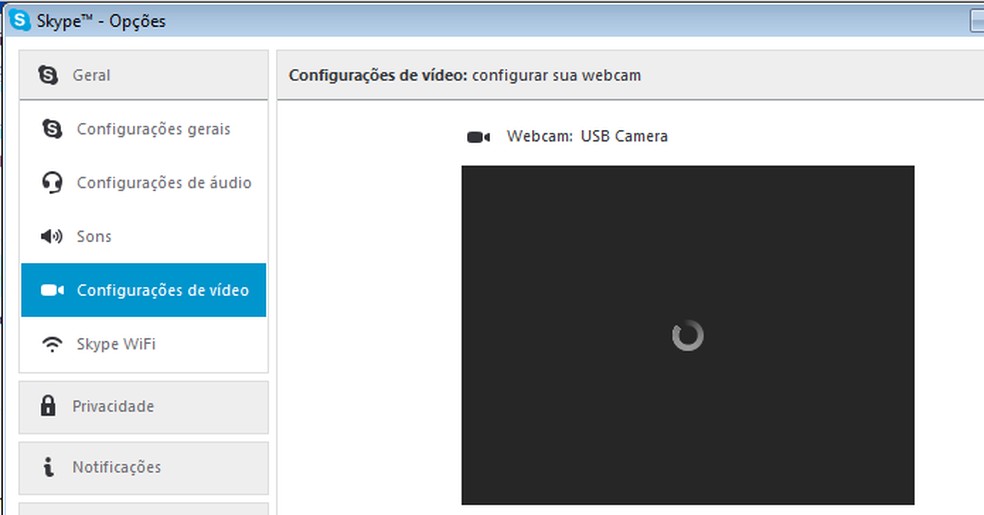Click the 'Skype™ - Opções' window title
The width and height of the screenshot is (984, 515).
click(x=101, y=21)
